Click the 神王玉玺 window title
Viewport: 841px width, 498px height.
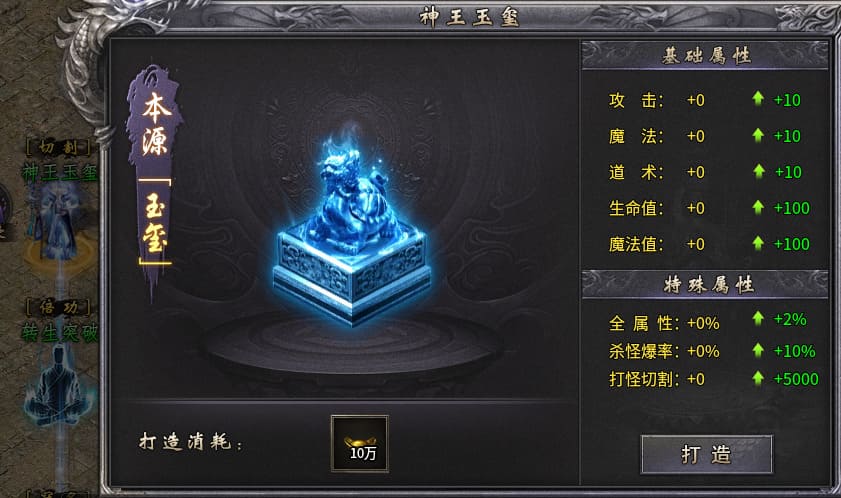coord(469,17)
